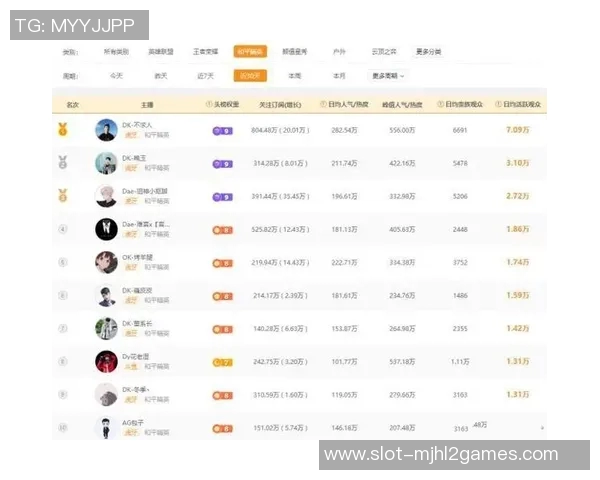
Task: Click the platform tag under DK-不求人
Action: click(x=131, y=135)
